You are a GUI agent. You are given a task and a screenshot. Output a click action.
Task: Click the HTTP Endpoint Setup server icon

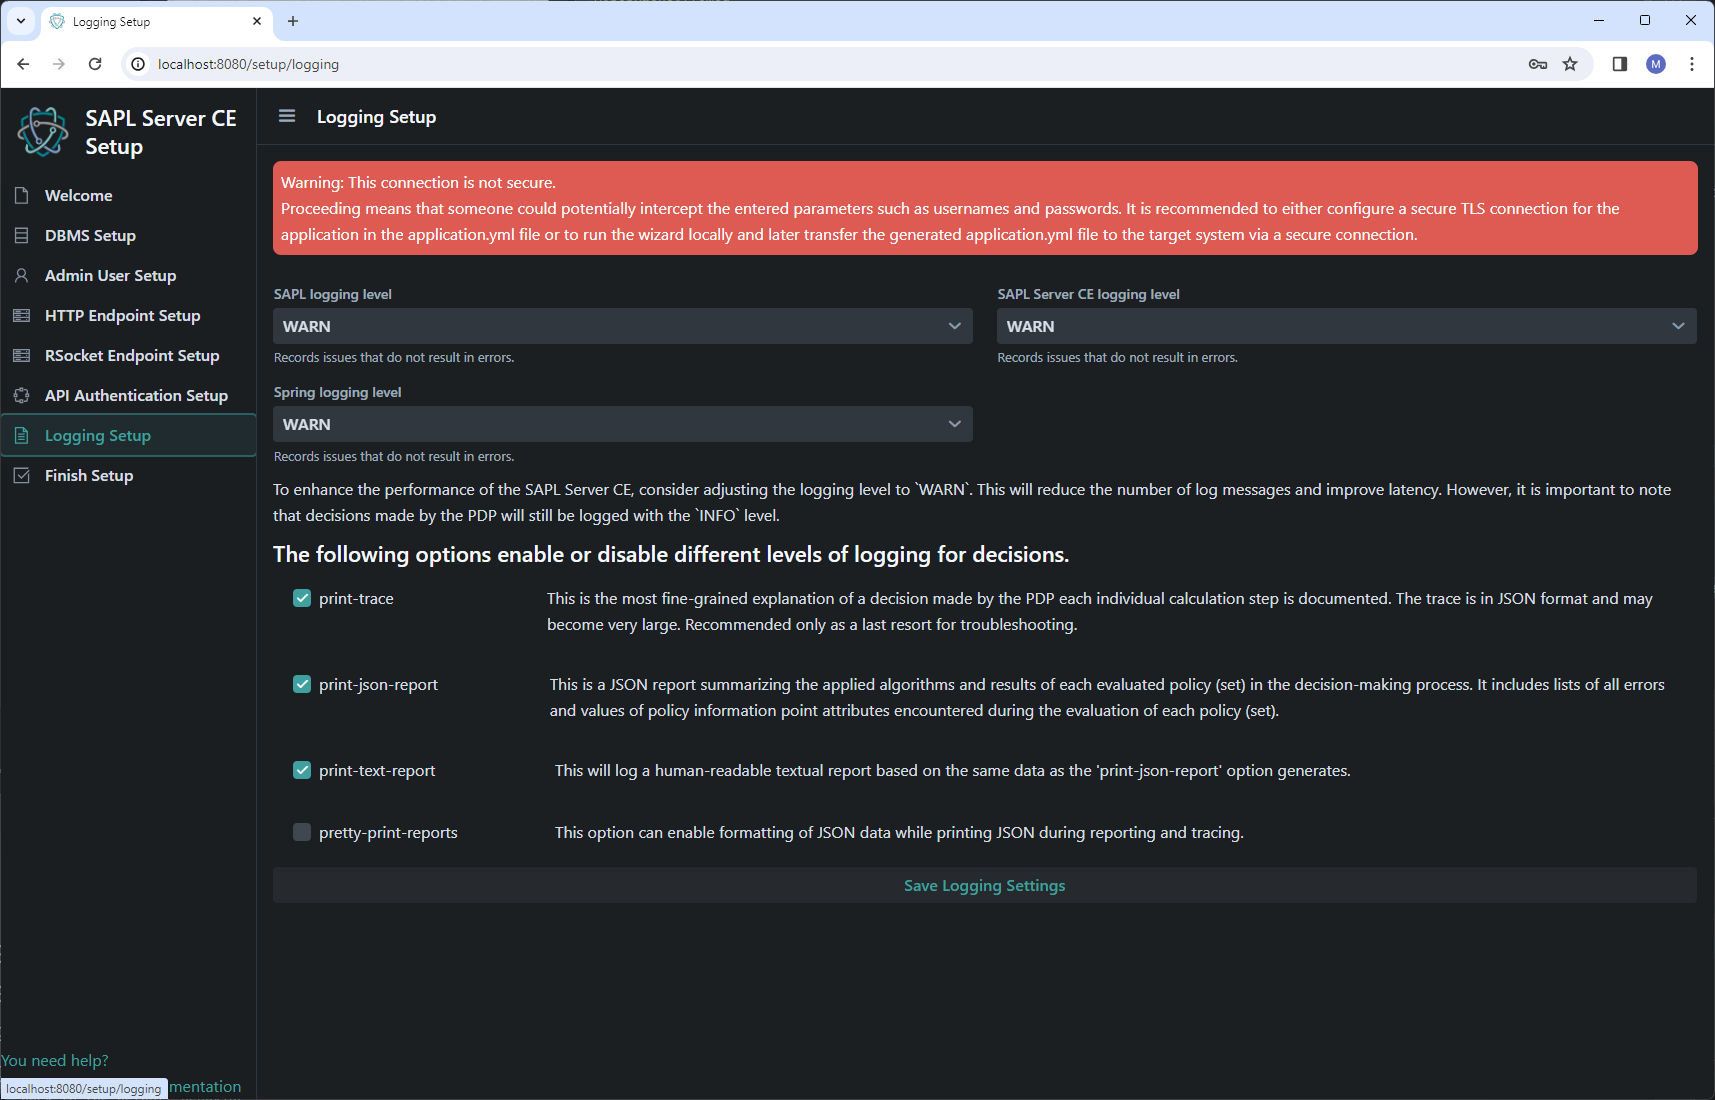(x=22, y=315)
